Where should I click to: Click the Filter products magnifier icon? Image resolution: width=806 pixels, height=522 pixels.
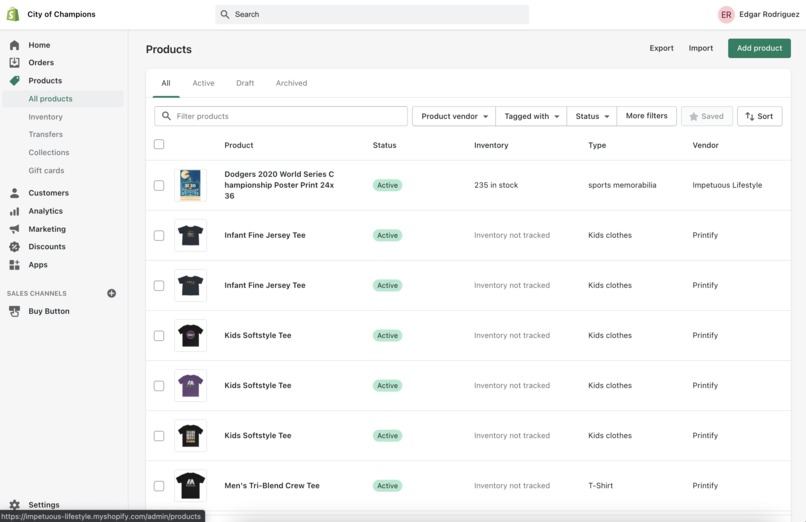166,116
